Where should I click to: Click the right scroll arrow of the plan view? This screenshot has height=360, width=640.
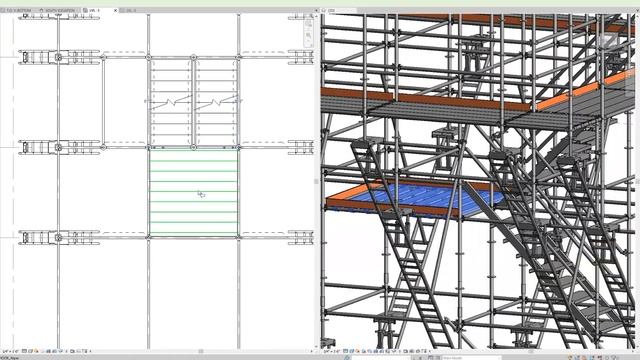(x=311, y=351)
